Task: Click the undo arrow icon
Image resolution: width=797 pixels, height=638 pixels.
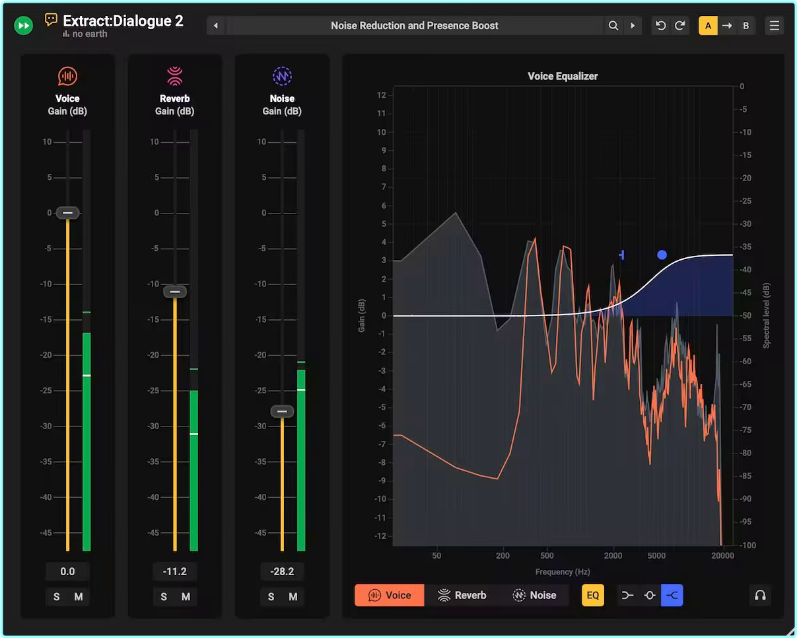Action: click(661, 26)
